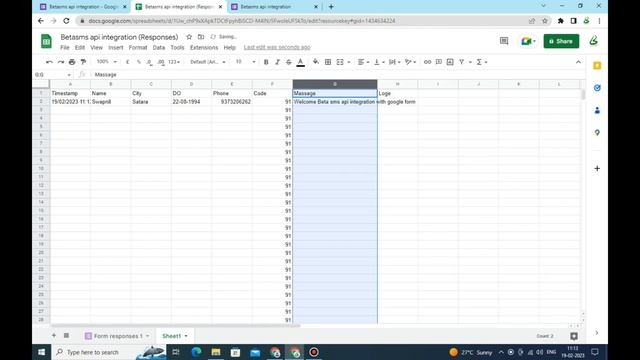Open the text color picker
The width and height of the screenshot is (640, 360).
300,62
